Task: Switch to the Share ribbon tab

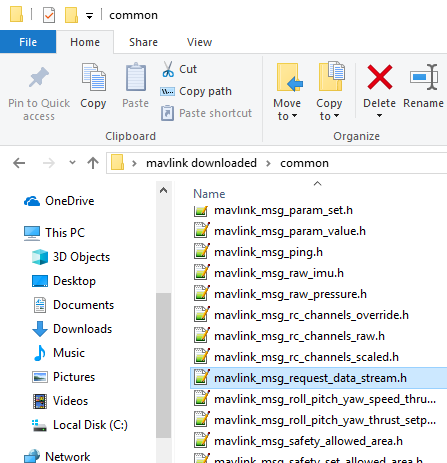Action: click(x=143, y=42)
